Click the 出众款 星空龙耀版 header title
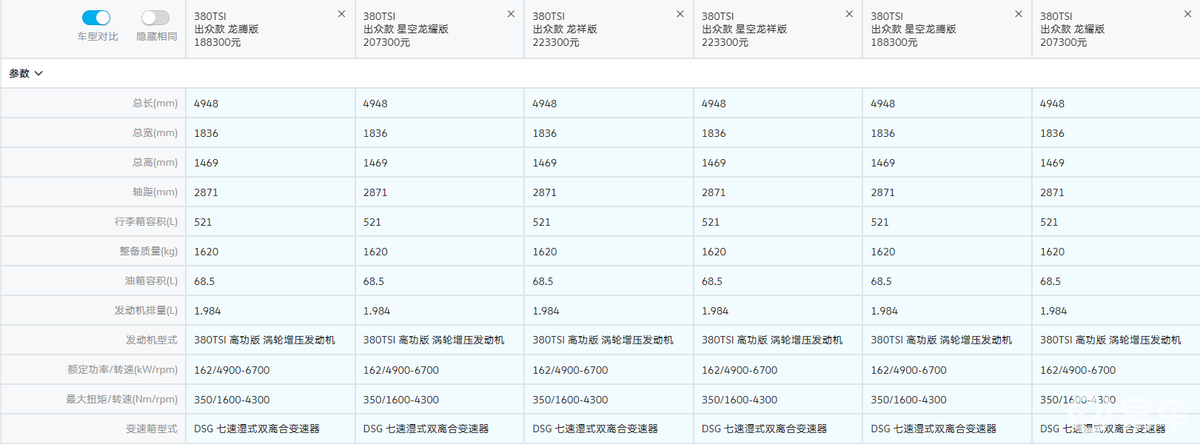Image resolution: width=1200 pixels, height=444 pixels. tap(405, 30)
